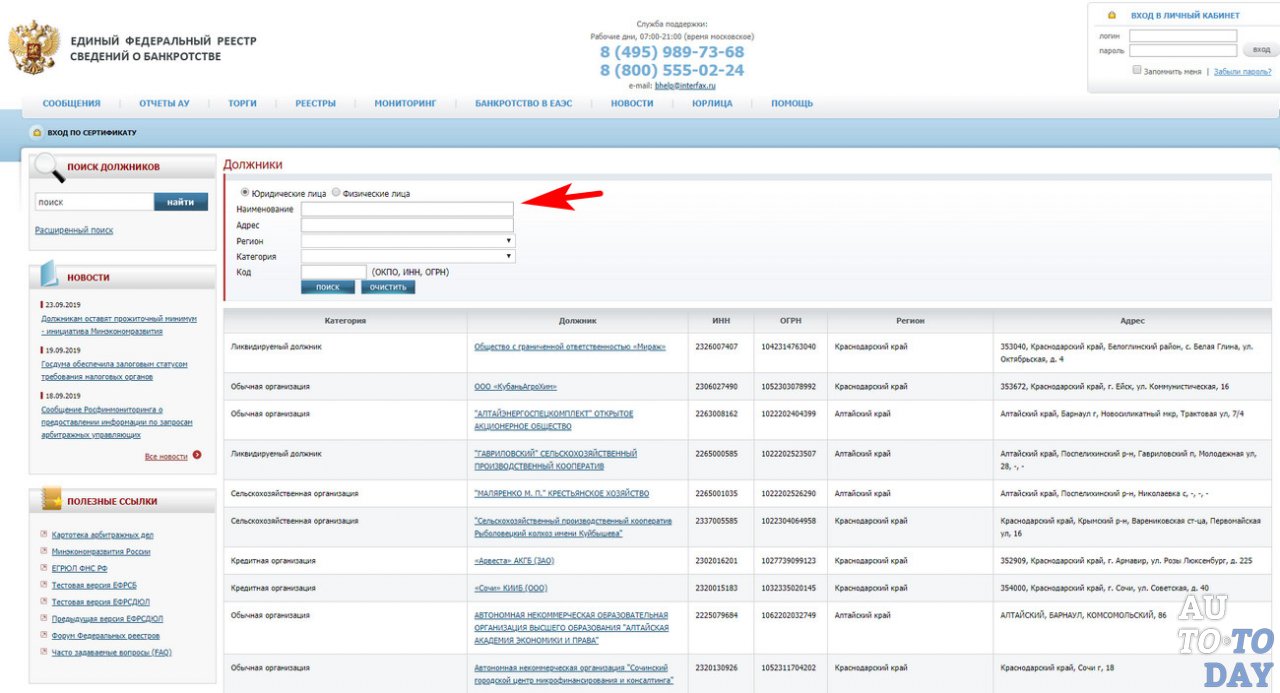Click the double-headed eagle emblem logo
This screenshot has height=693, width=1280.
(33, 47)
